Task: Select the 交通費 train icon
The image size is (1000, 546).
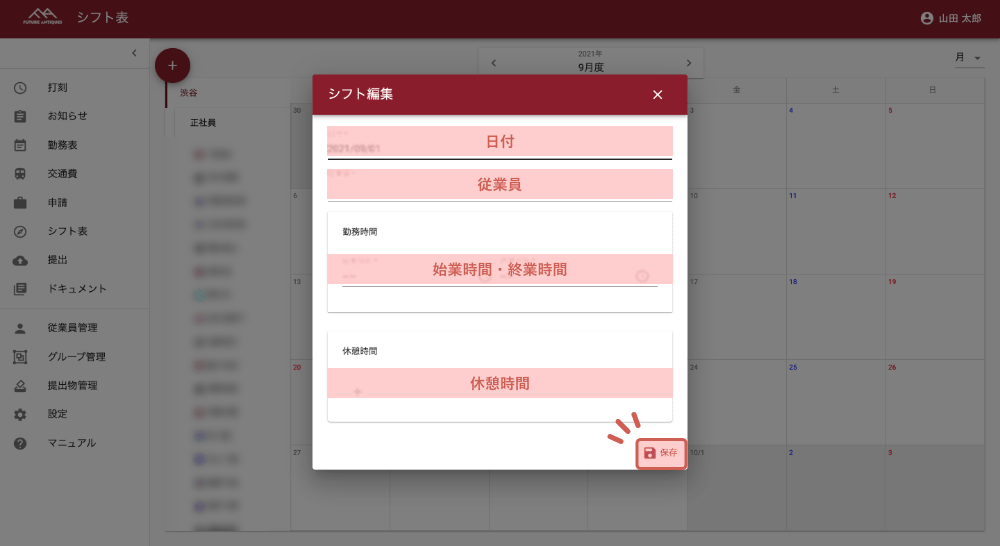Action: click(x=20, y=174)
